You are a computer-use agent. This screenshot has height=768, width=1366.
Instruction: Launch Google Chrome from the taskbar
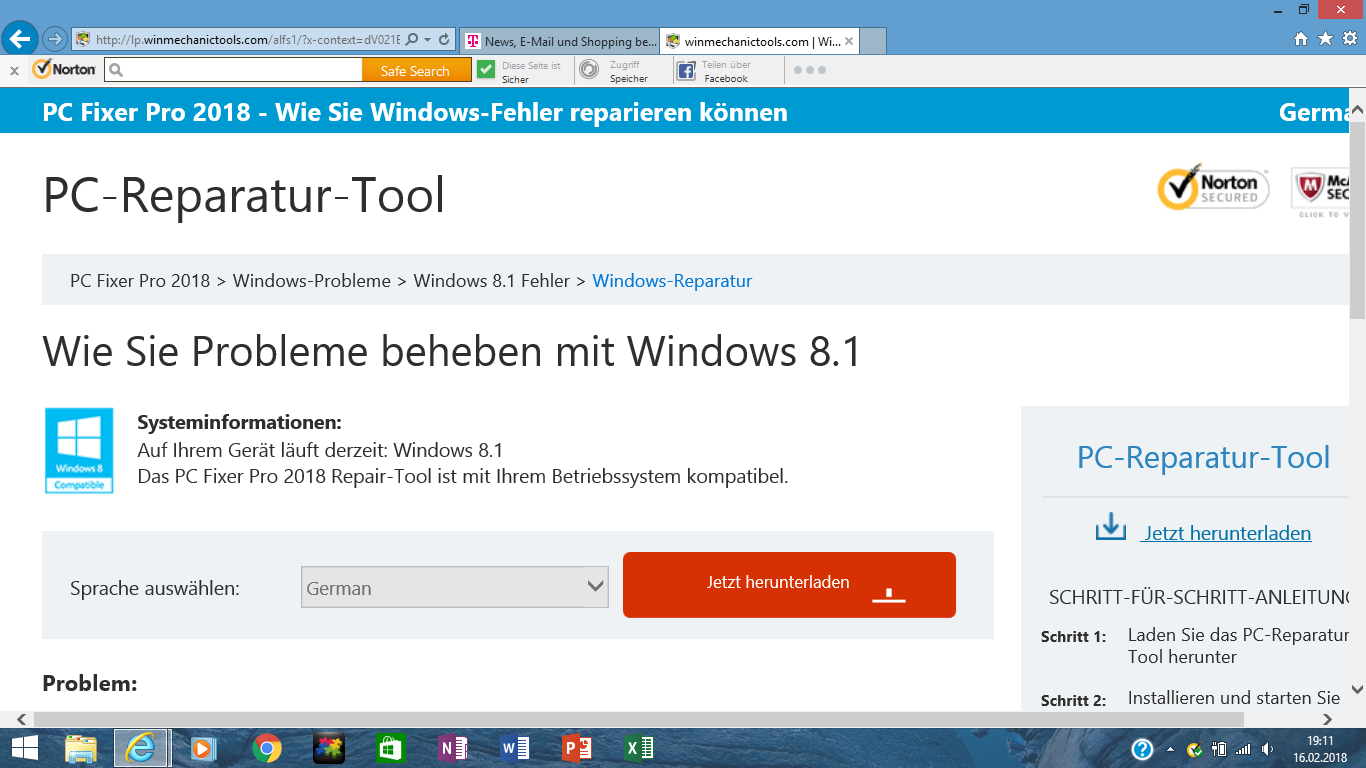click(266, 748)
